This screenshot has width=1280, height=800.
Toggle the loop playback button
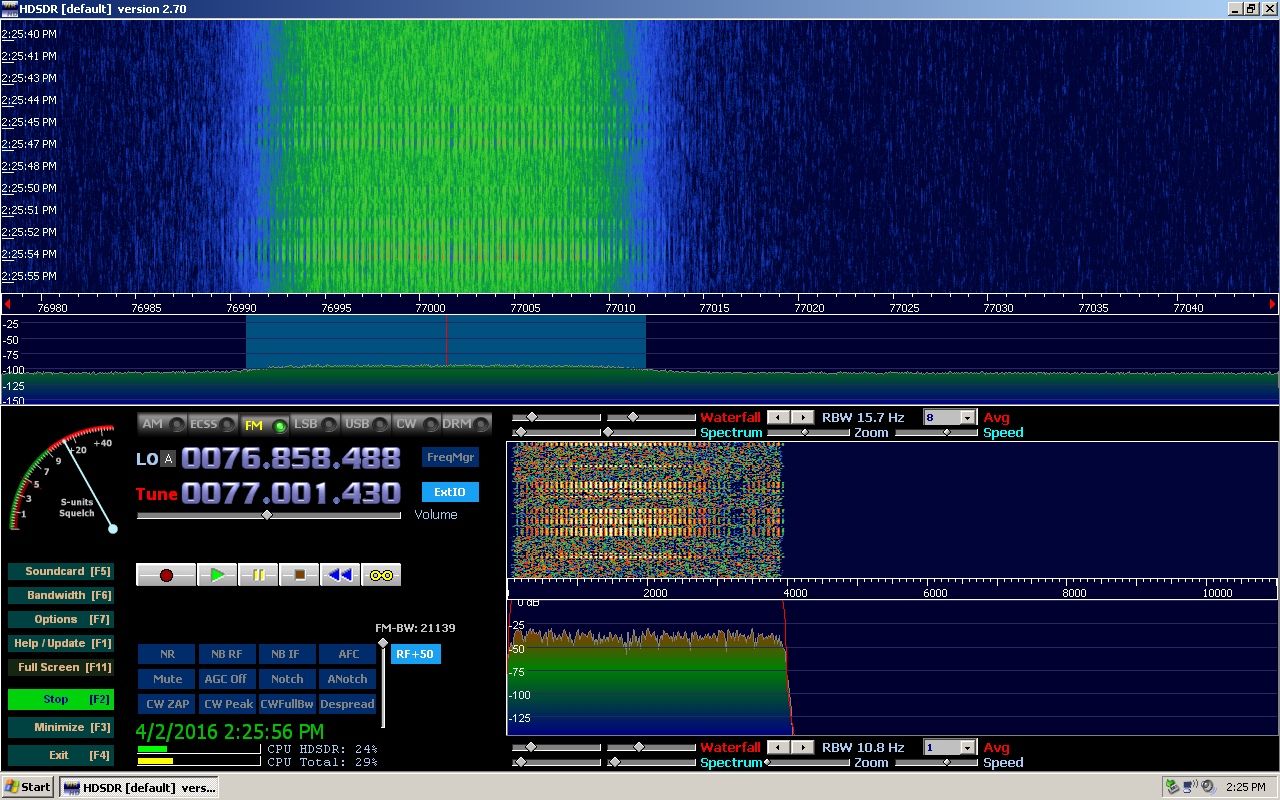point(381,575)
